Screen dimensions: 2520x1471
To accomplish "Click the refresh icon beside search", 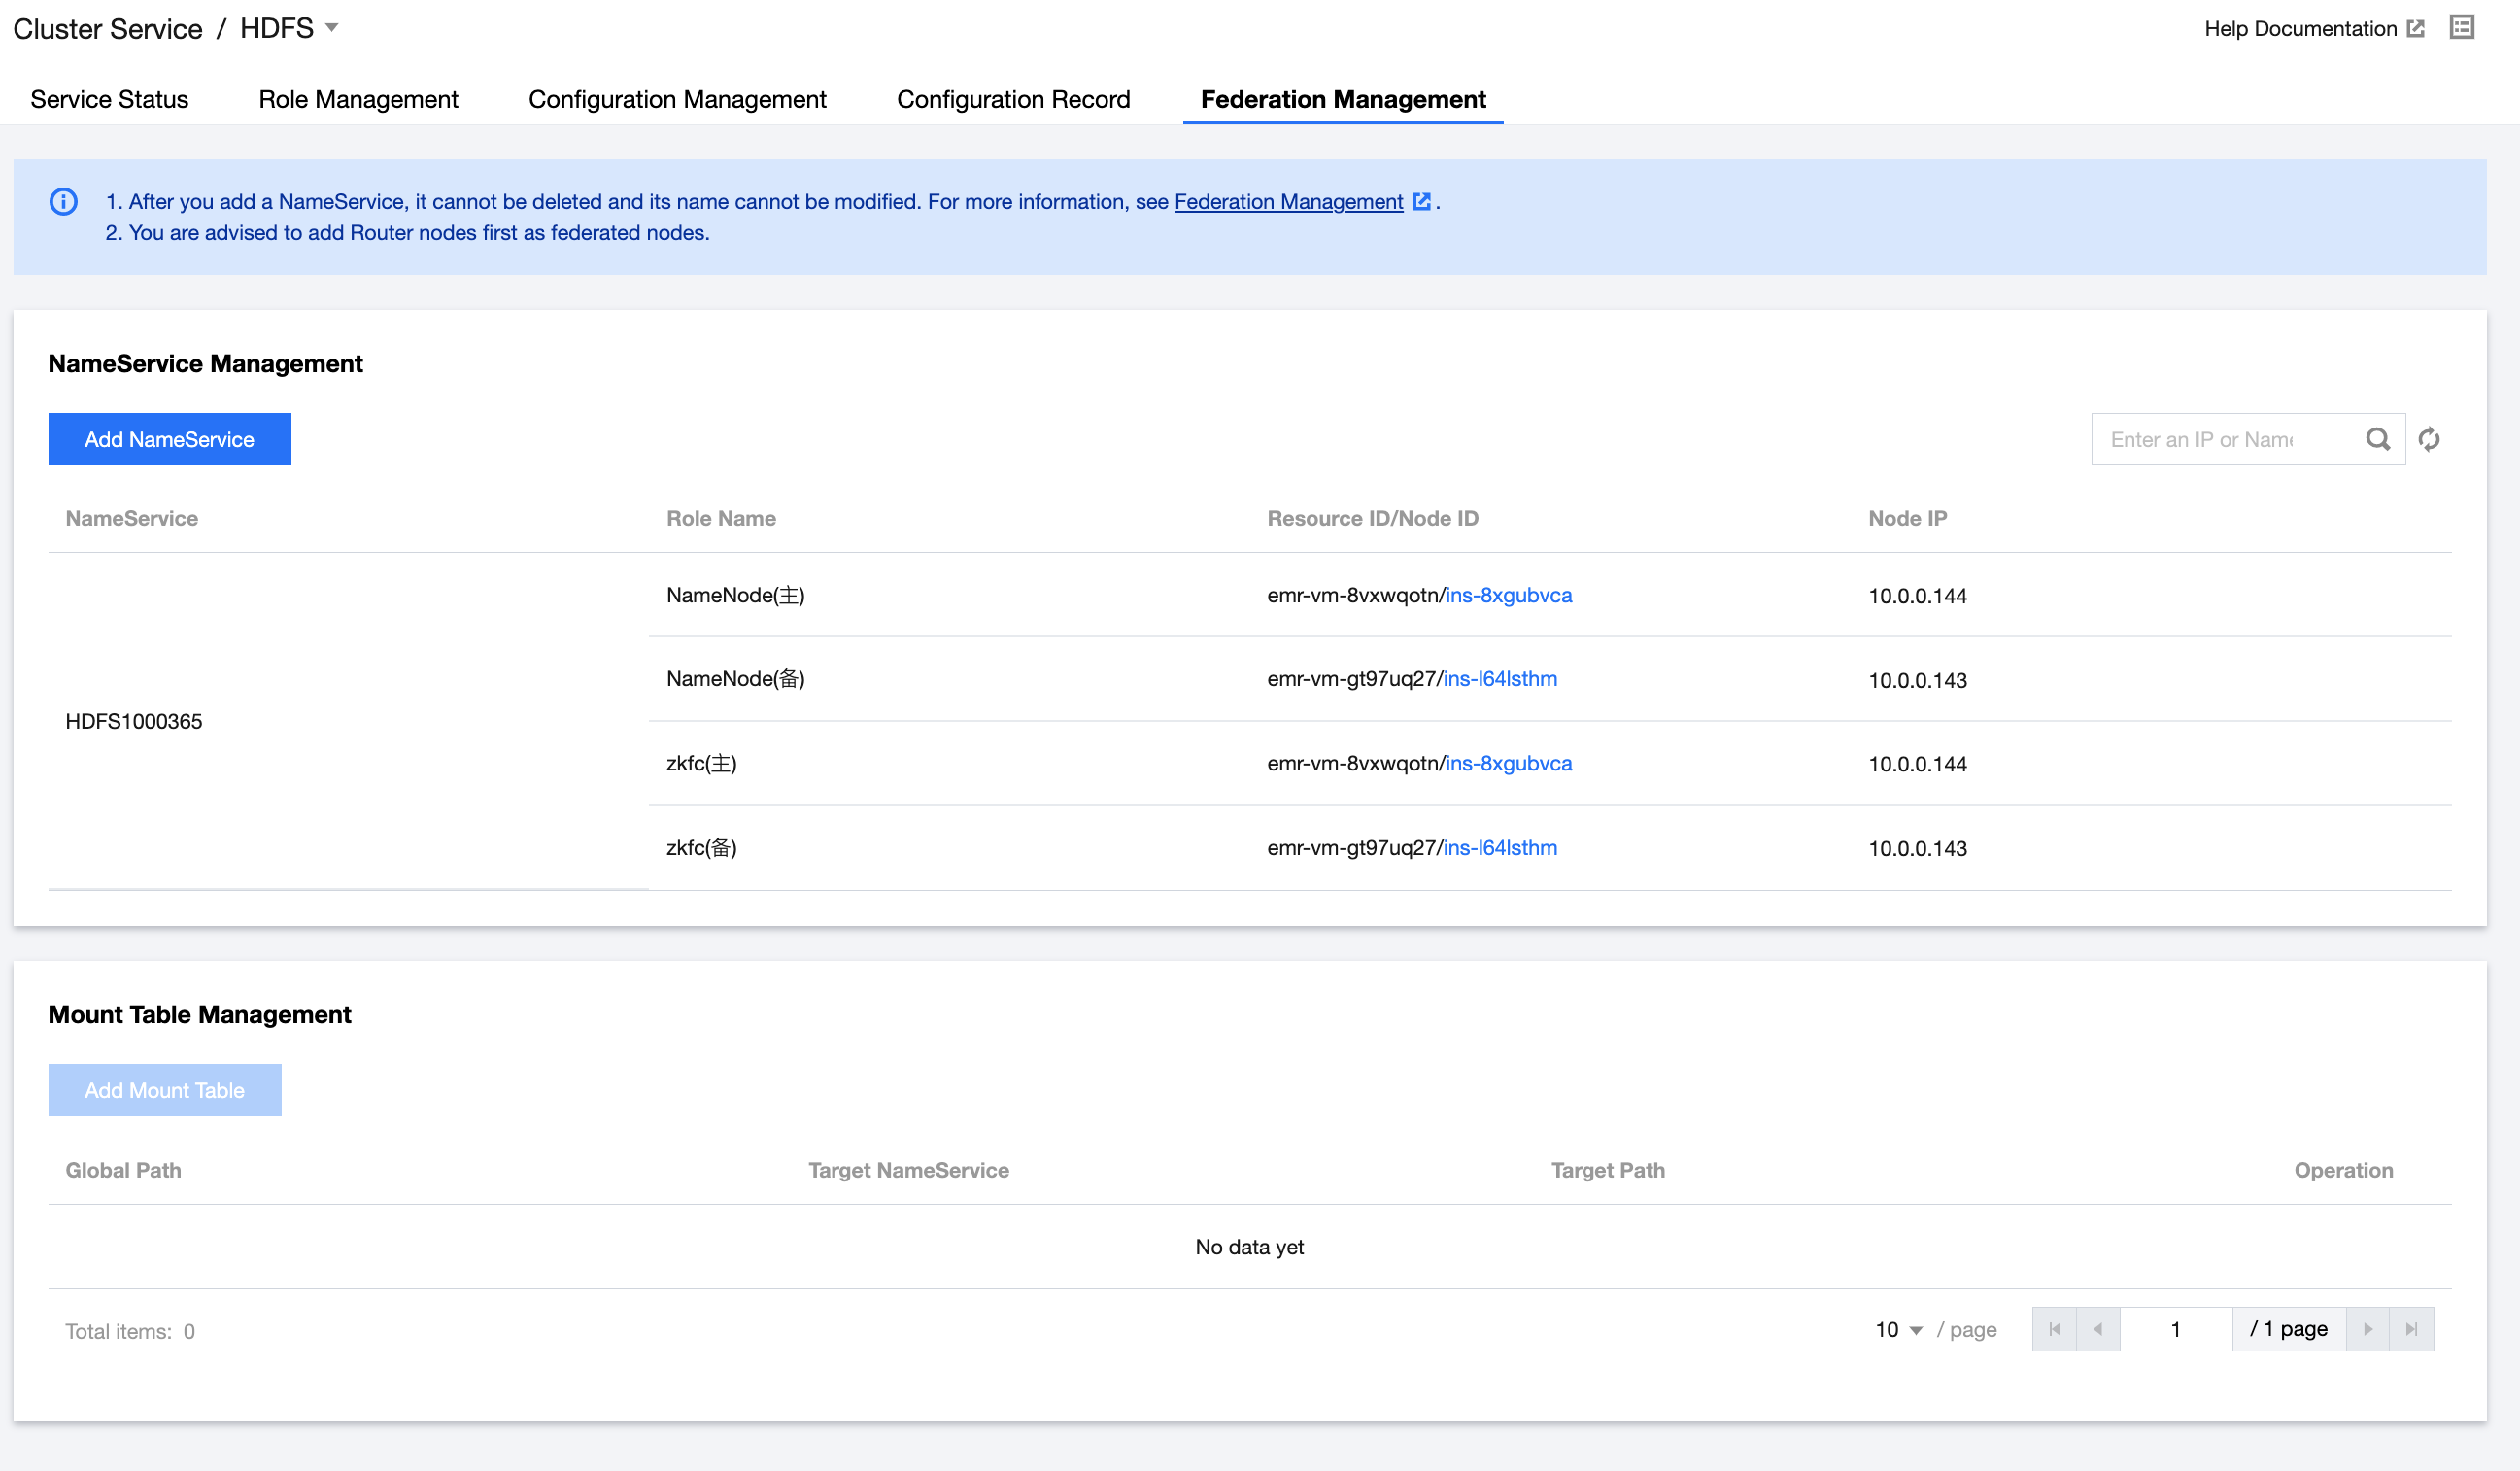I will [x=2429, y=439].
